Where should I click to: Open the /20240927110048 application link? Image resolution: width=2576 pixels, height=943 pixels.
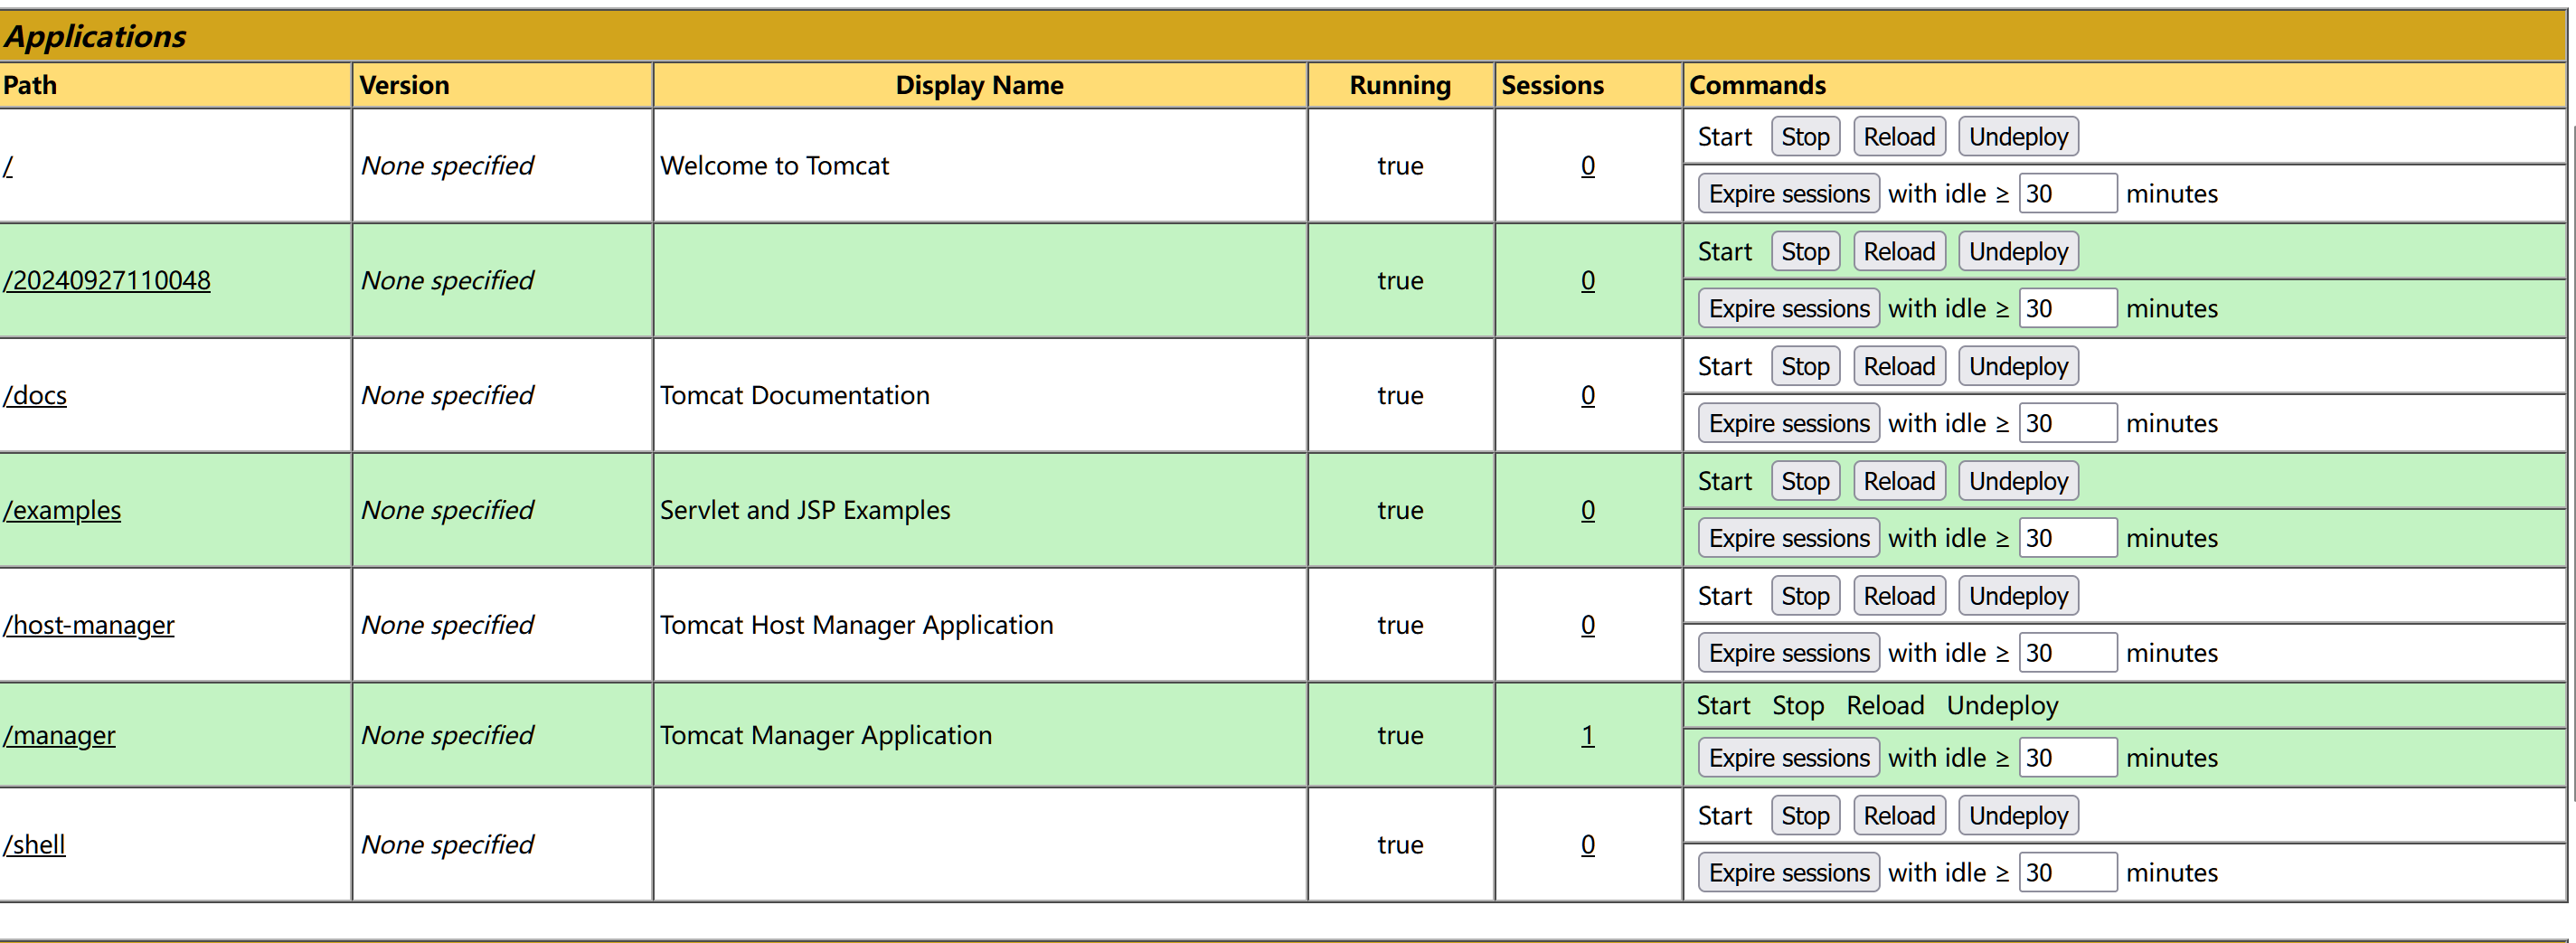click(107, 281)
